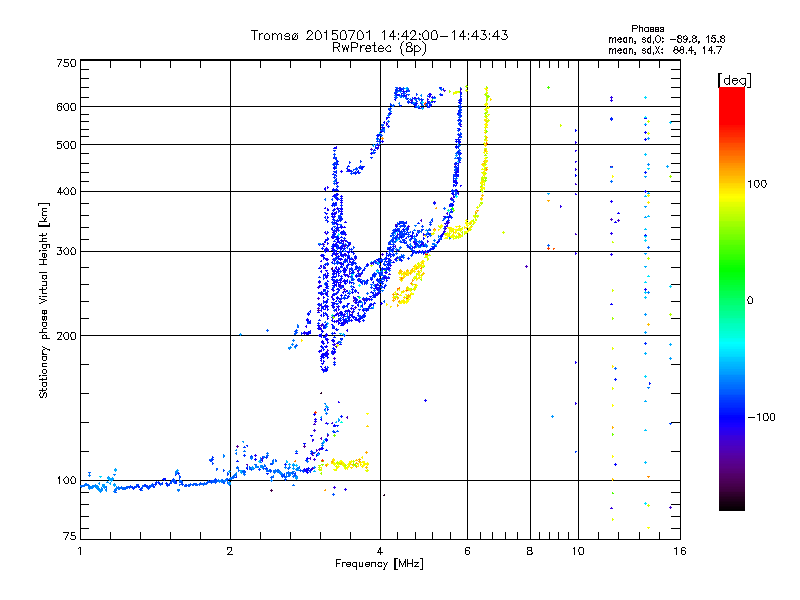Click the '[deg]' colorbar unit label

(x=734, y=80)
